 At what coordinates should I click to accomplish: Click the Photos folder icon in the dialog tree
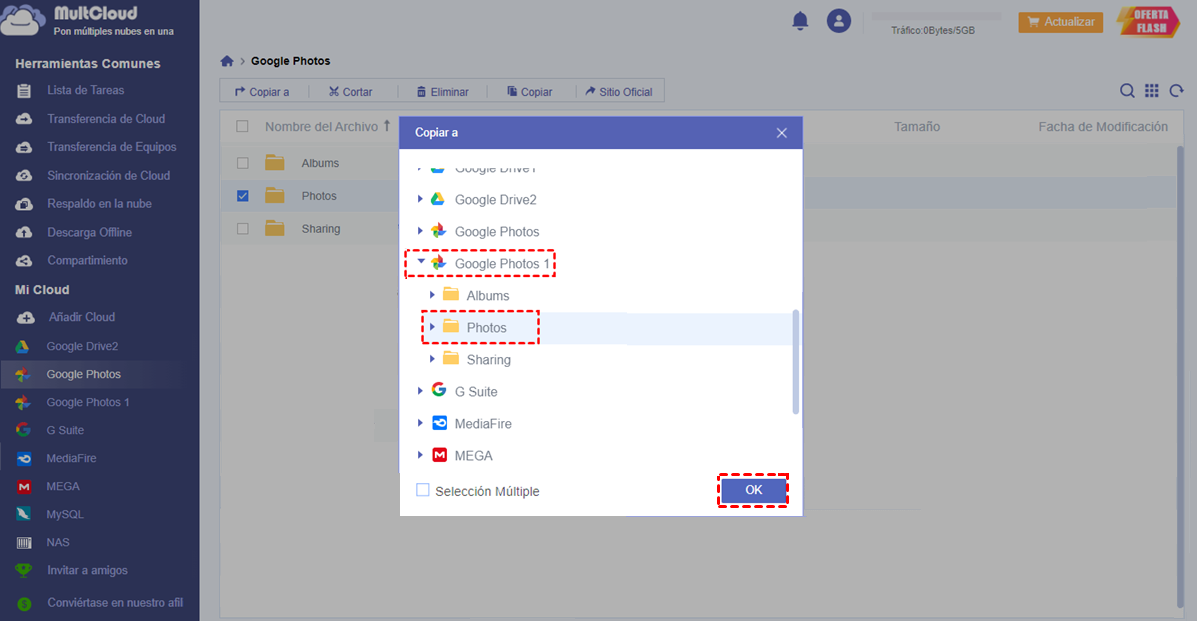(x=451, y=327)
